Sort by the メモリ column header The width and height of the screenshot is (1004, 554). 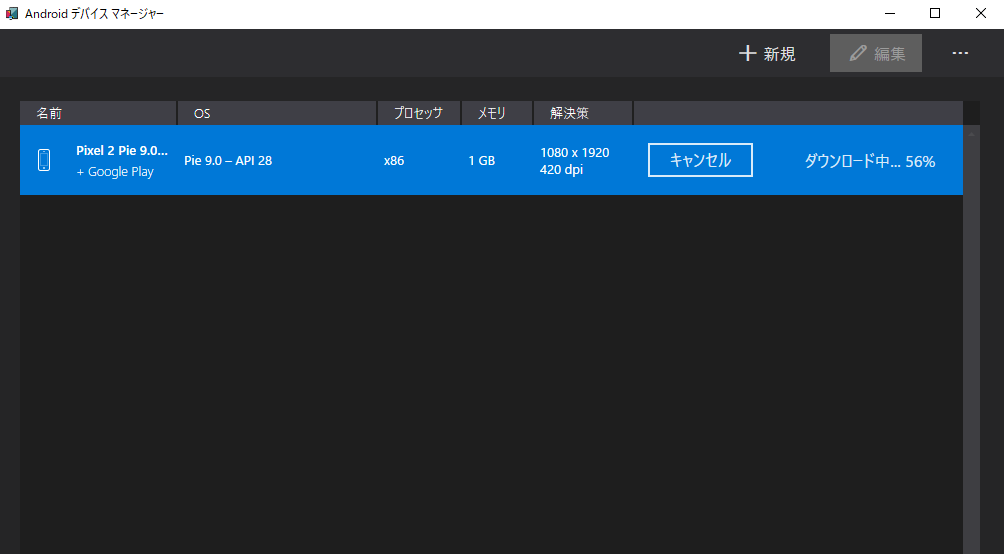coord(497,113)
